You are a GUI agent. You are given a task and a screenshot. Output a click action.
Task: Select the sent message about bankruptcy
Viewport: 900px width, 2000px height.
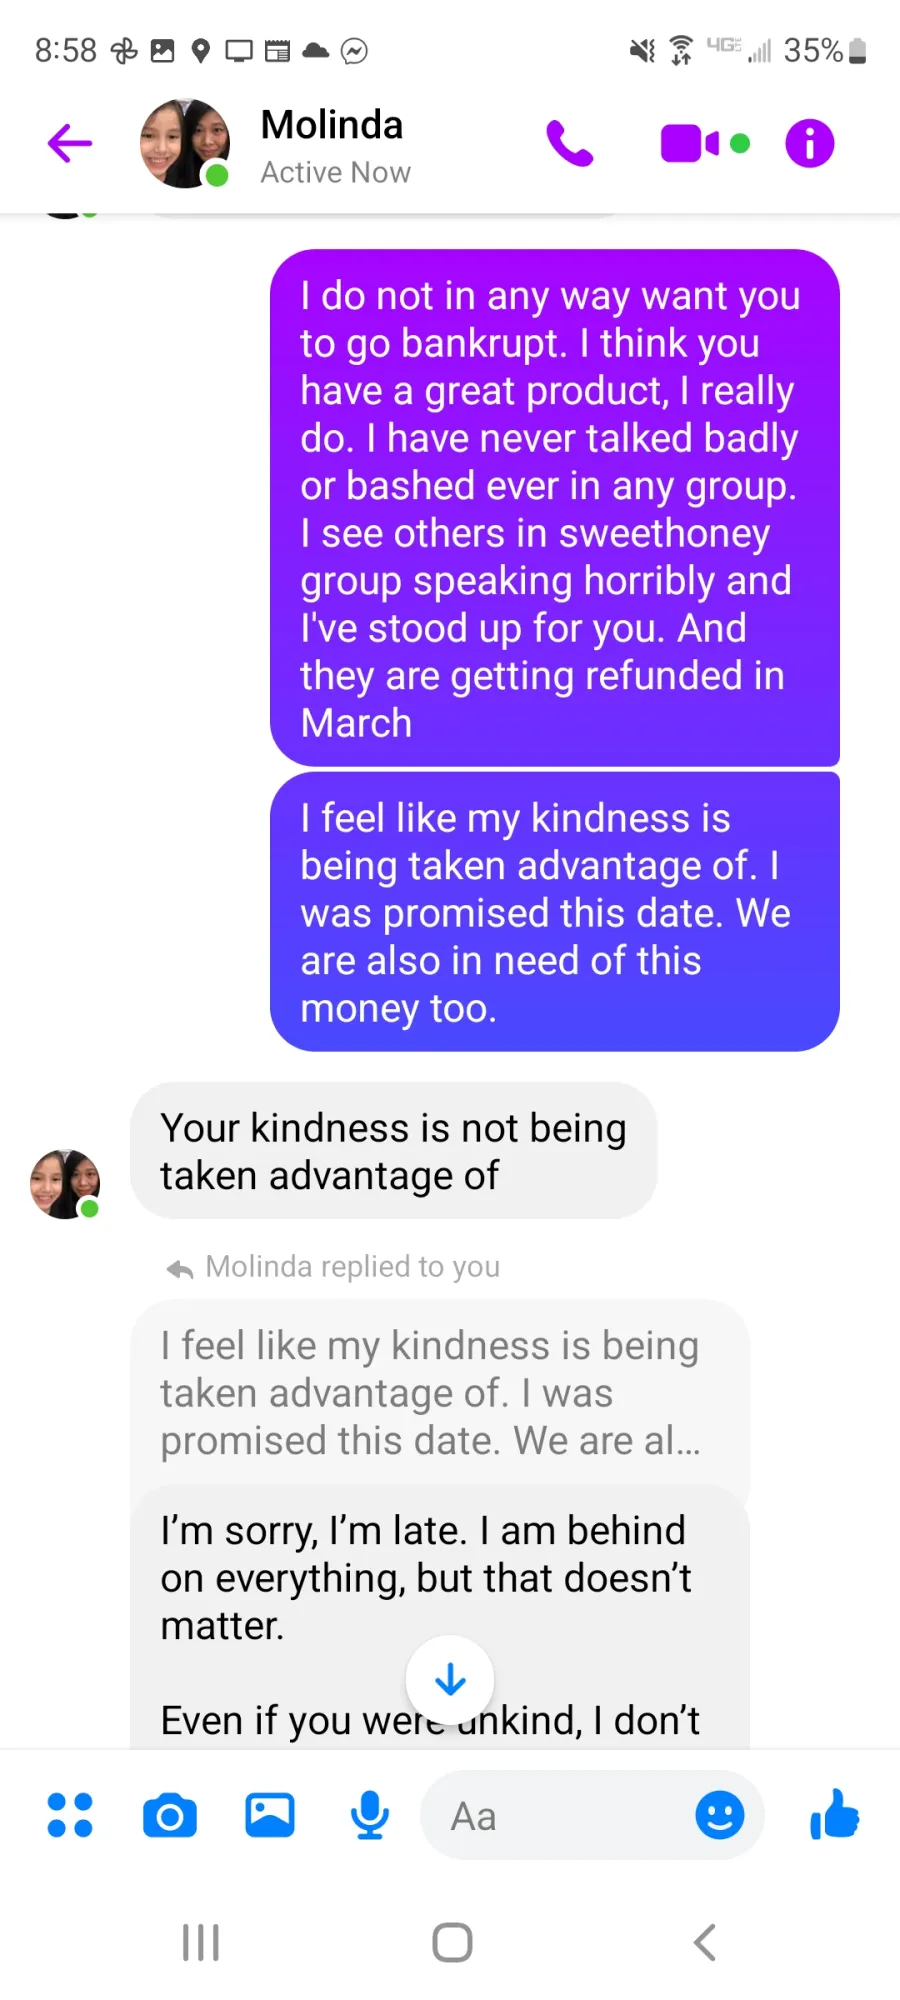[555, 508]
